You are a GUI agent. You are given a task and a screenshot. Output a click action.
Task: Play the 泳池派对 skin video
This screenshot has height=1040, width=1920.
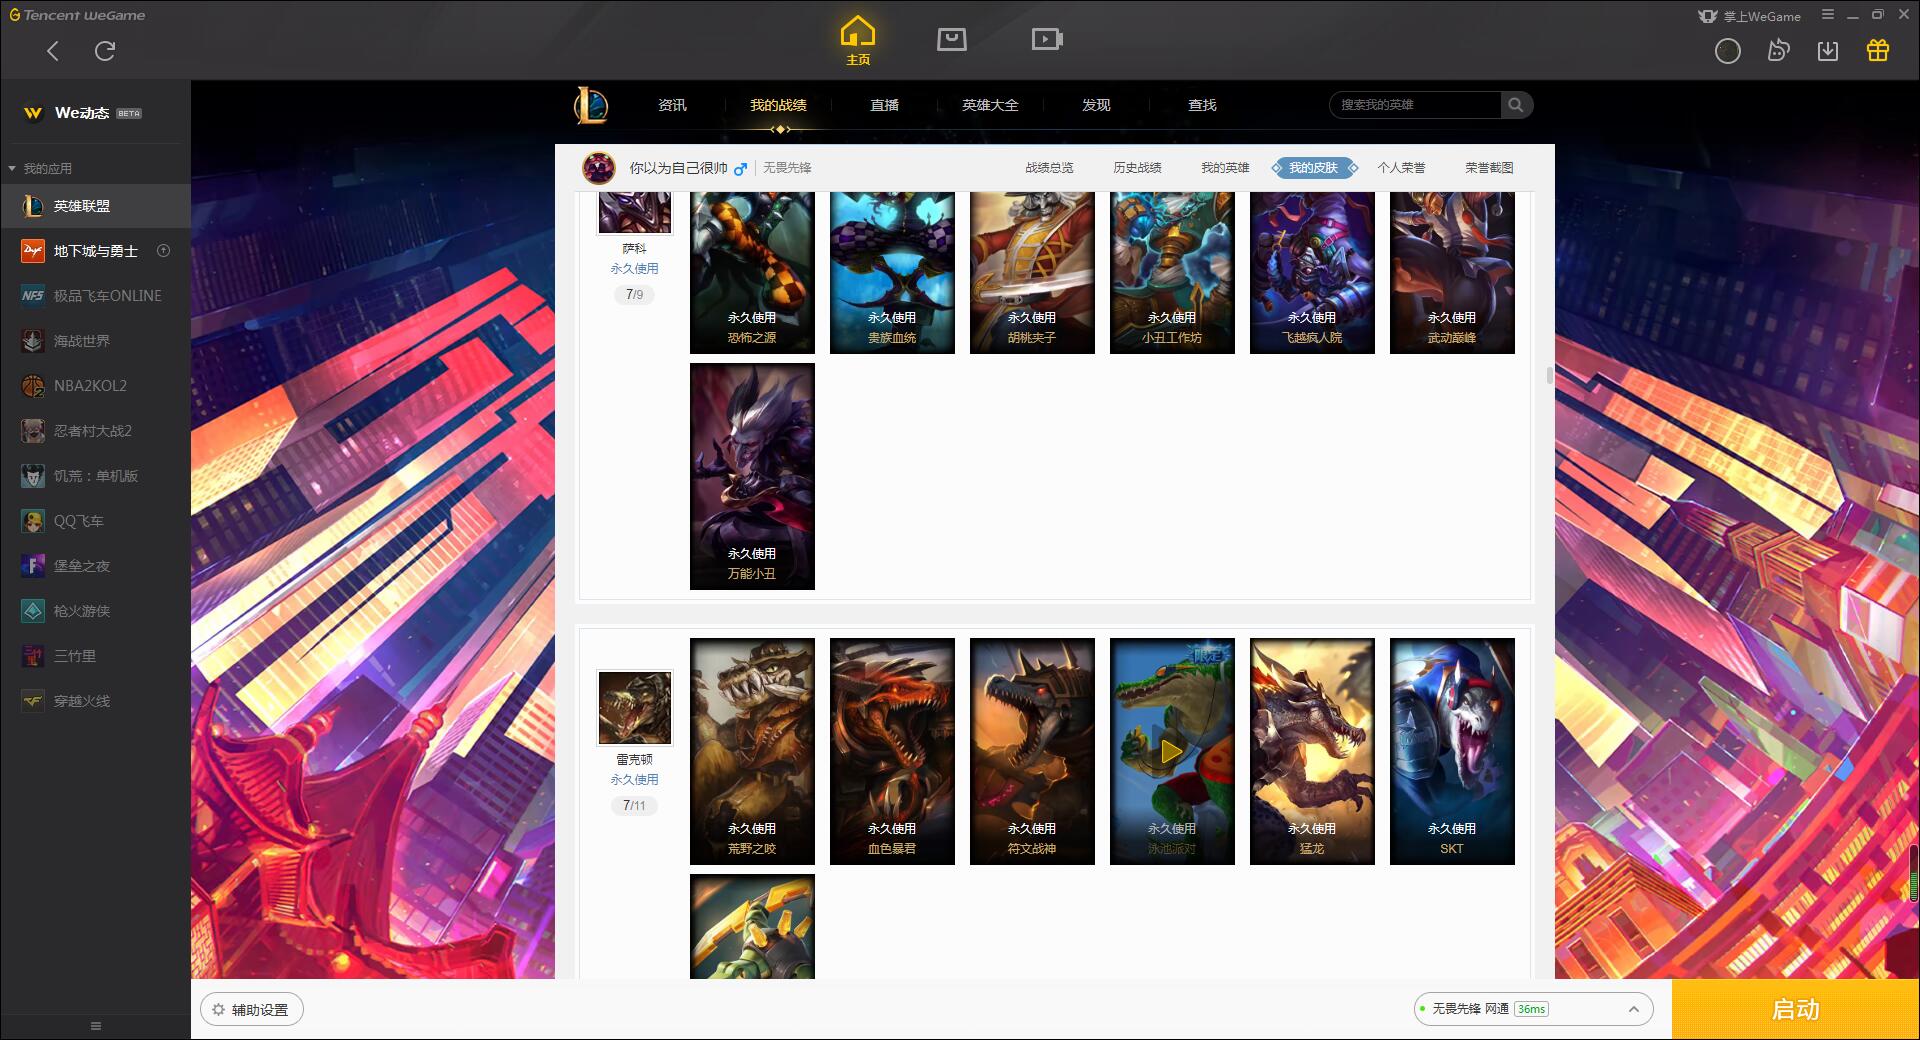[1172, 751]
